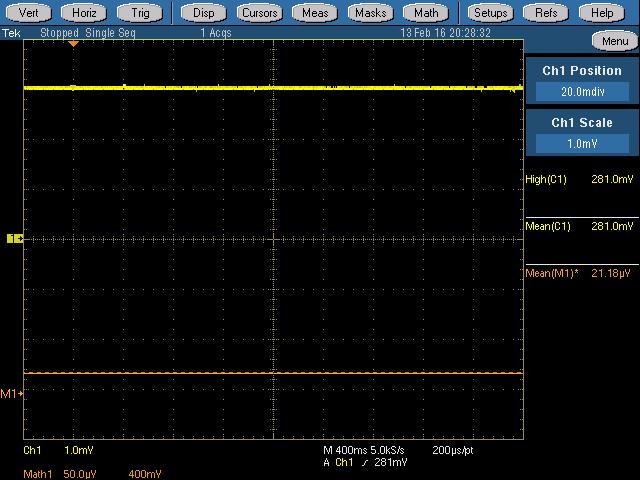Open the Setups menu
Viewport: 640px width, 480px height.
coord(490,13)
